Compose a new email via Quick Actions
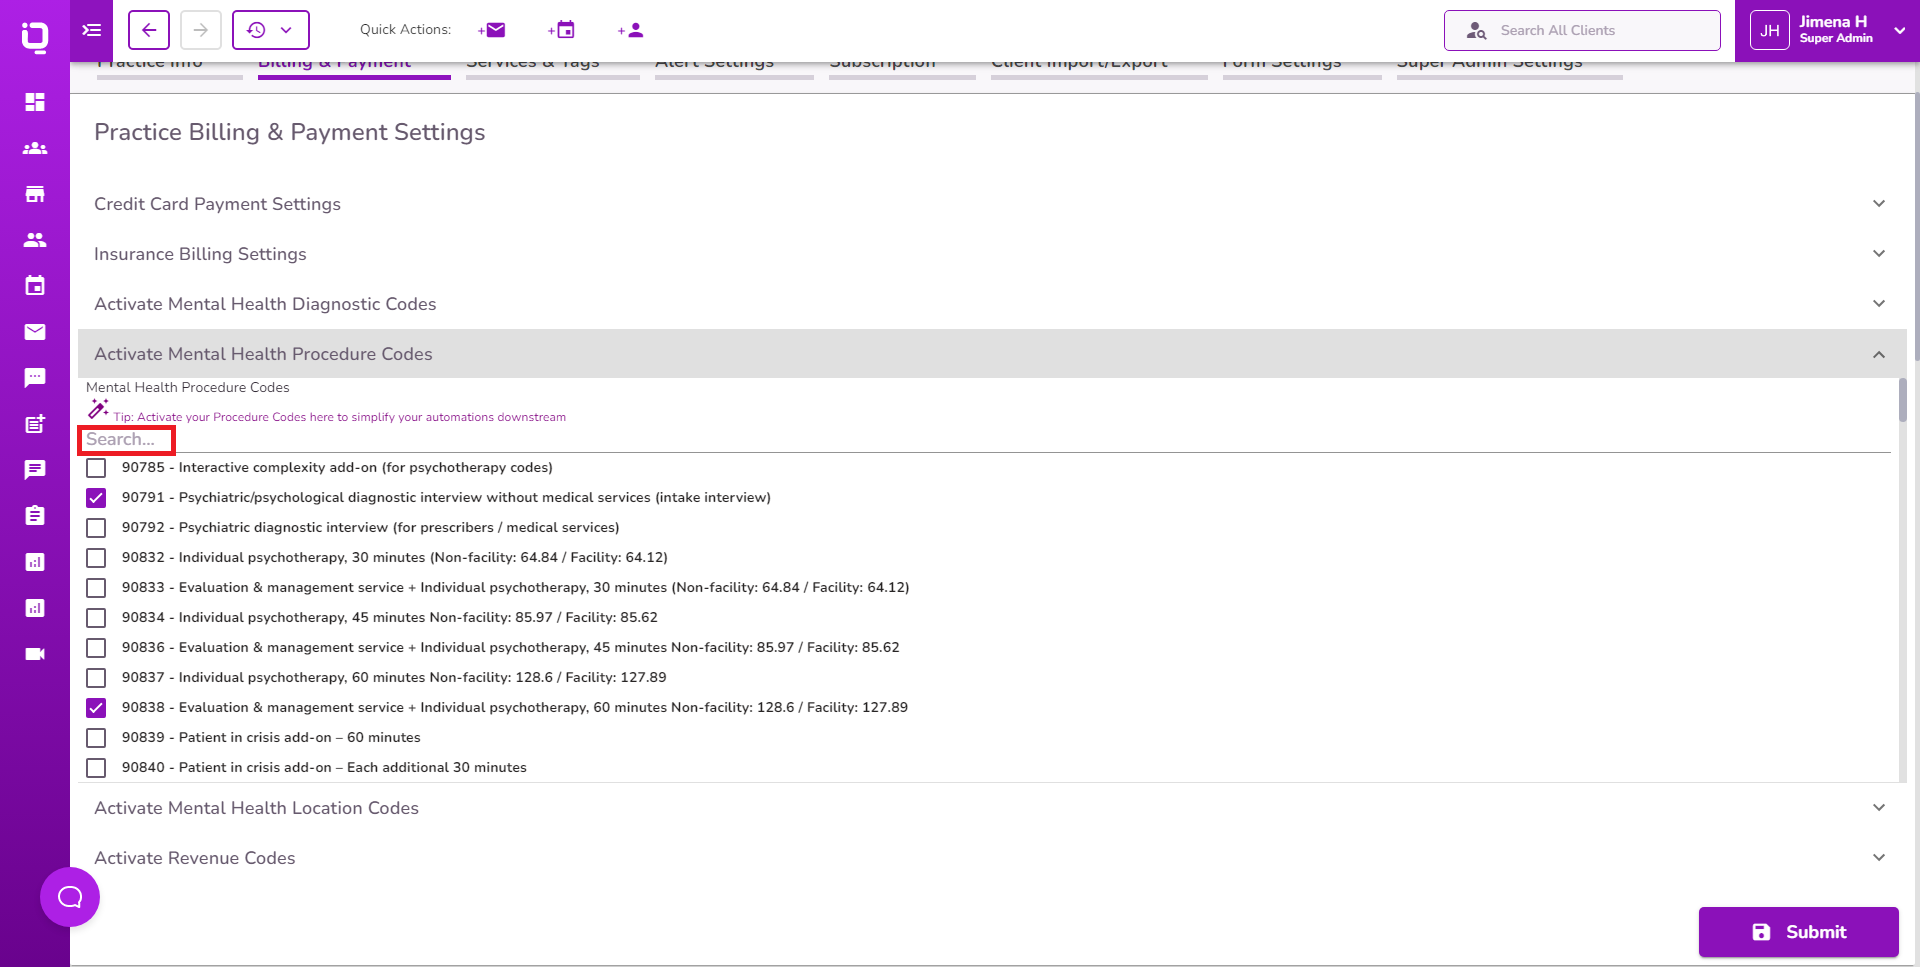 tap(491, 30)
